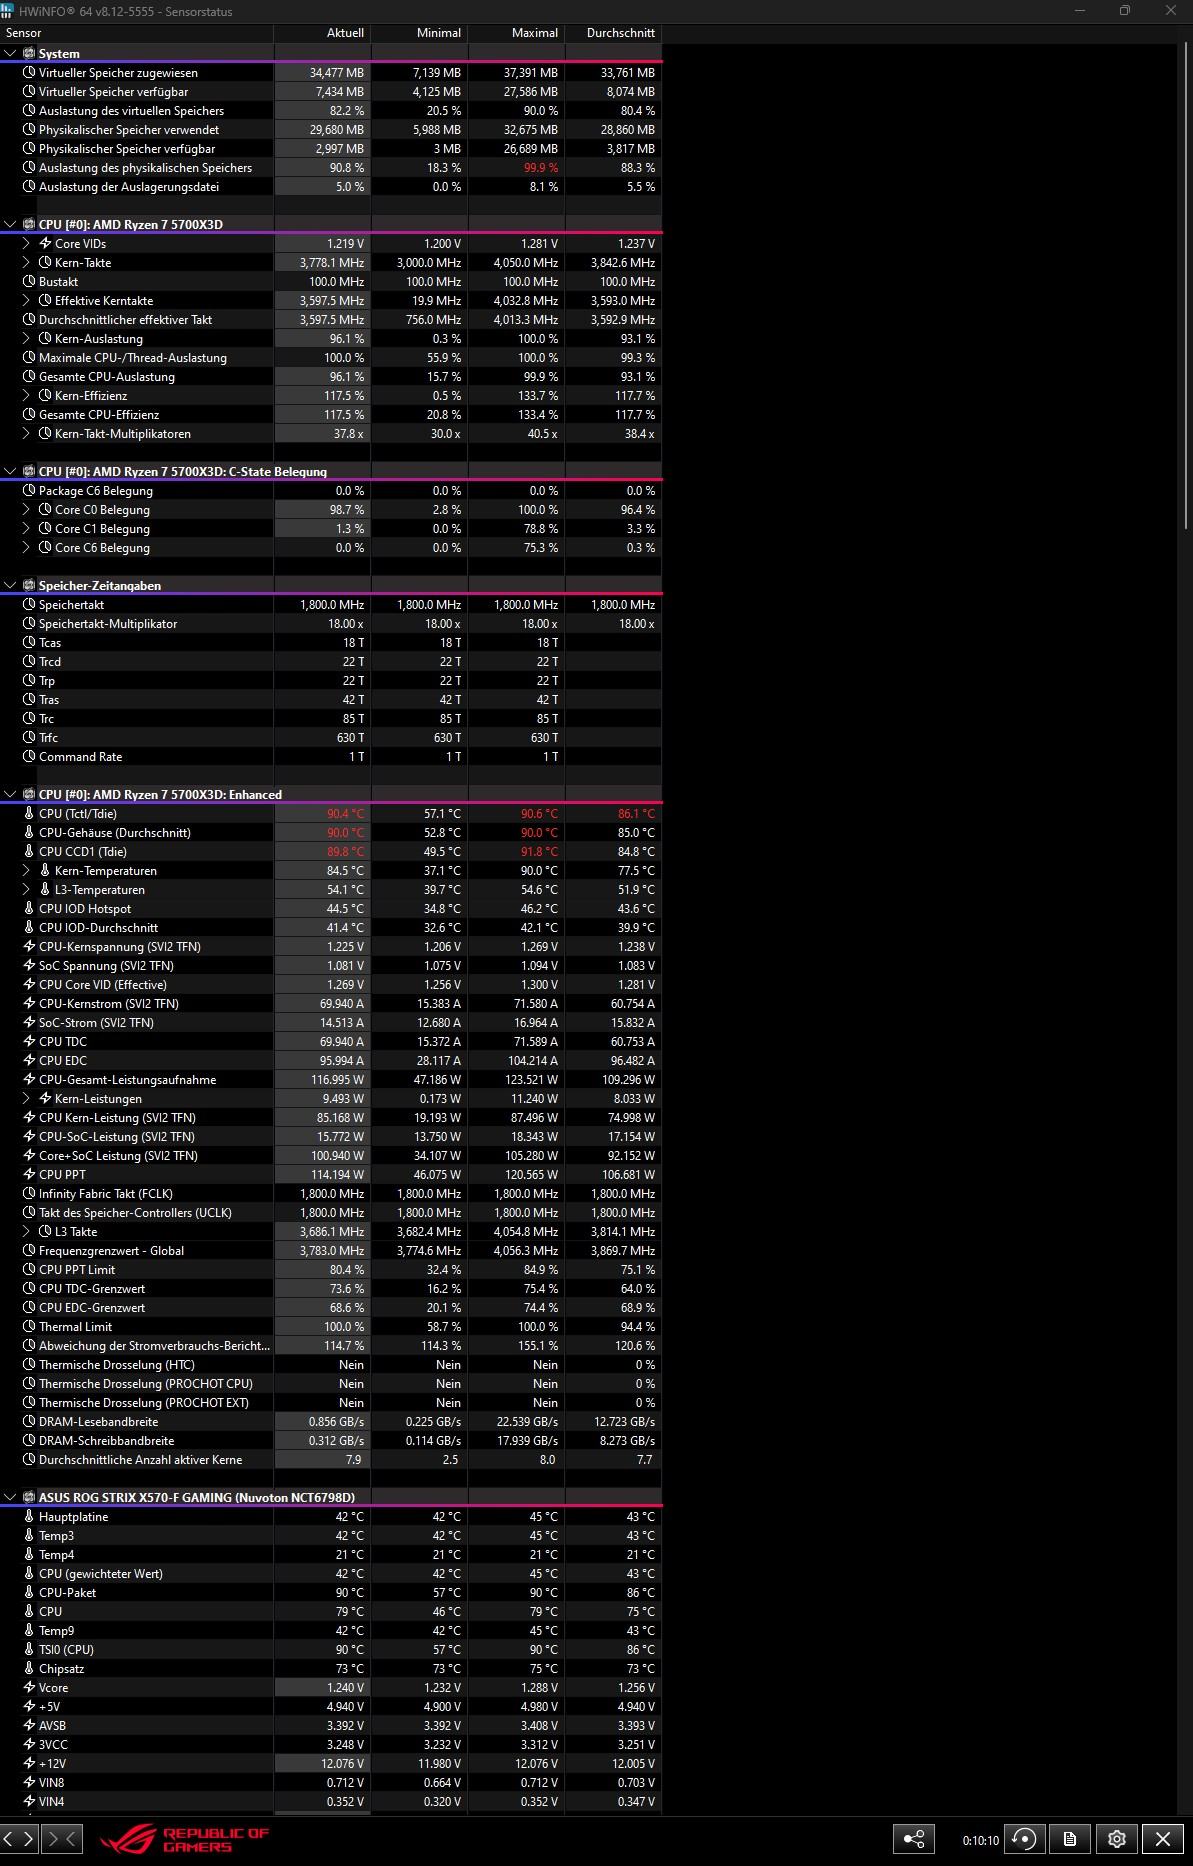Collapse the ASUS ROG STRIX X570-F GAMING group

(x=10, y=1497)
